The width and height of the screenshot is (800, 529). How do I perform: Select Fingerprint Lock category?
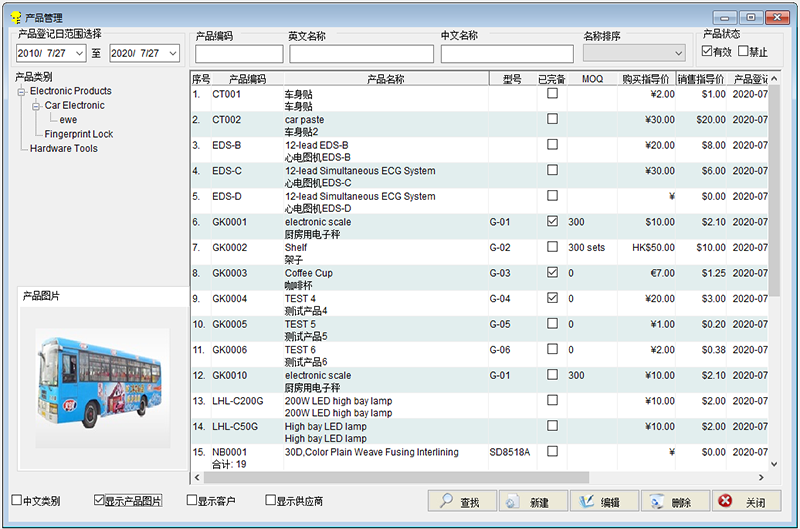[x=79, y=134]
